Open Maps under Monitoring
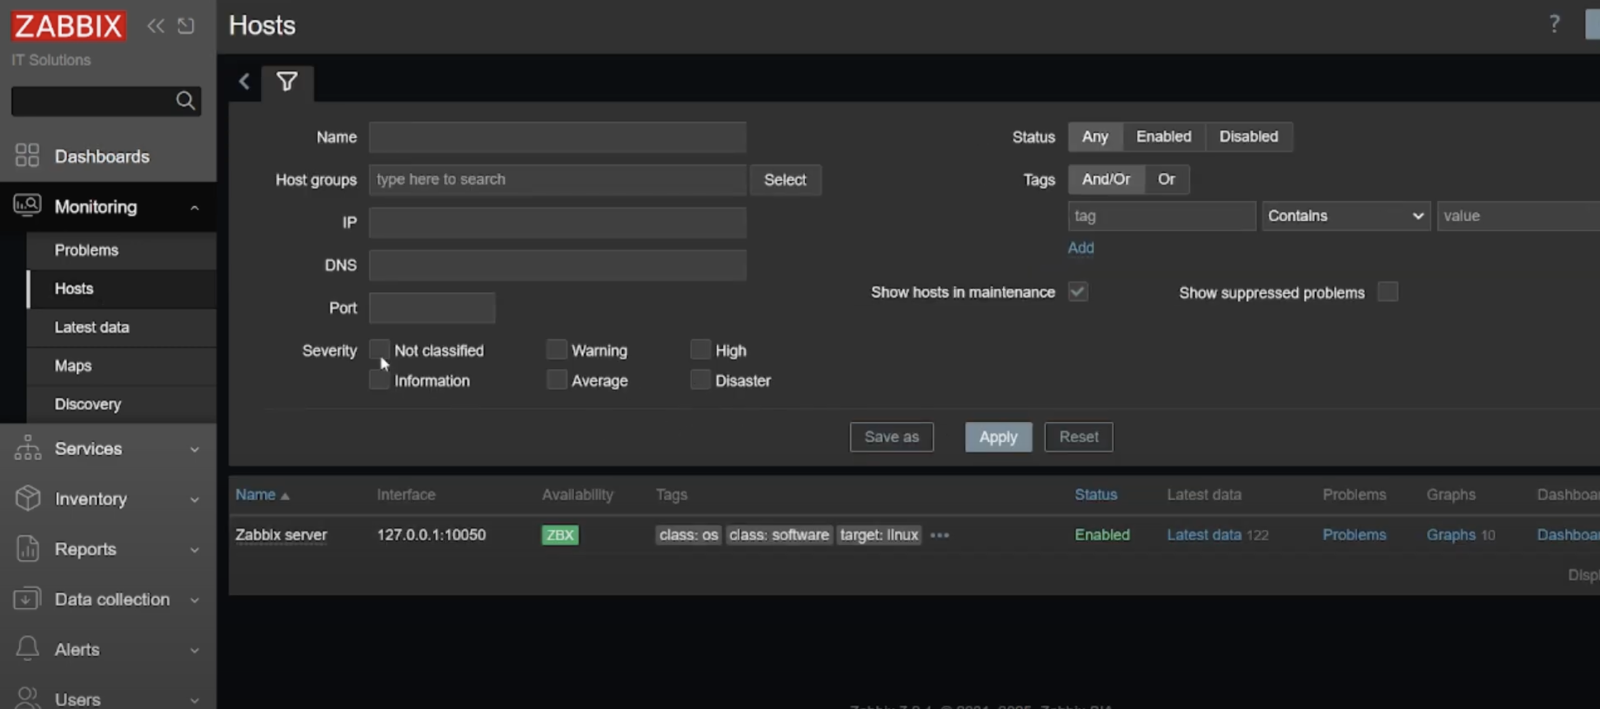 [x=73, y=365]
